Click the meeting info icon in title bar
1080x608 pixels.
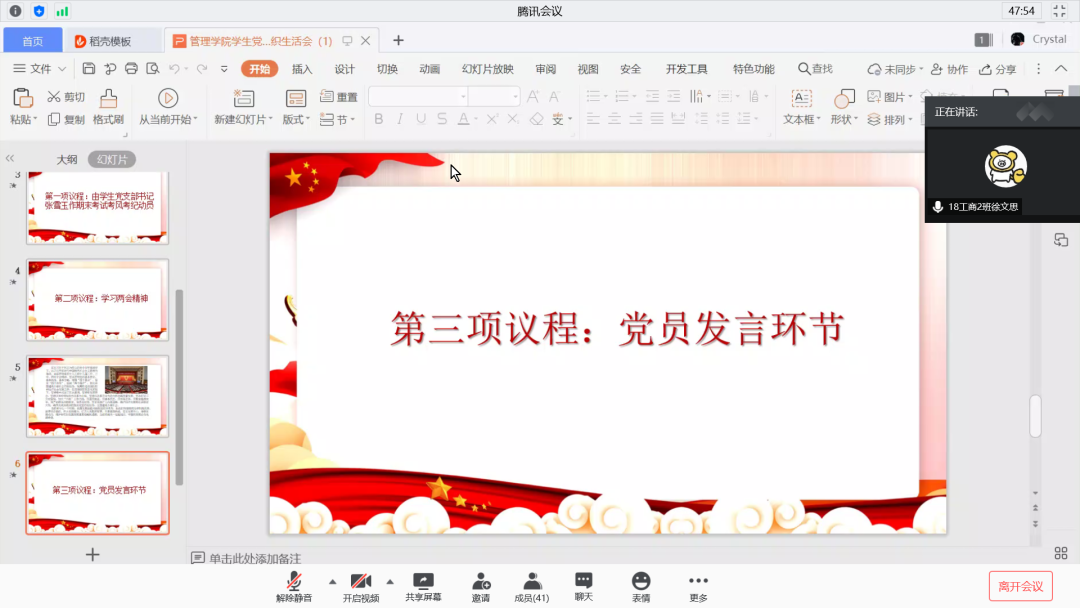click(x=15, y=11)
